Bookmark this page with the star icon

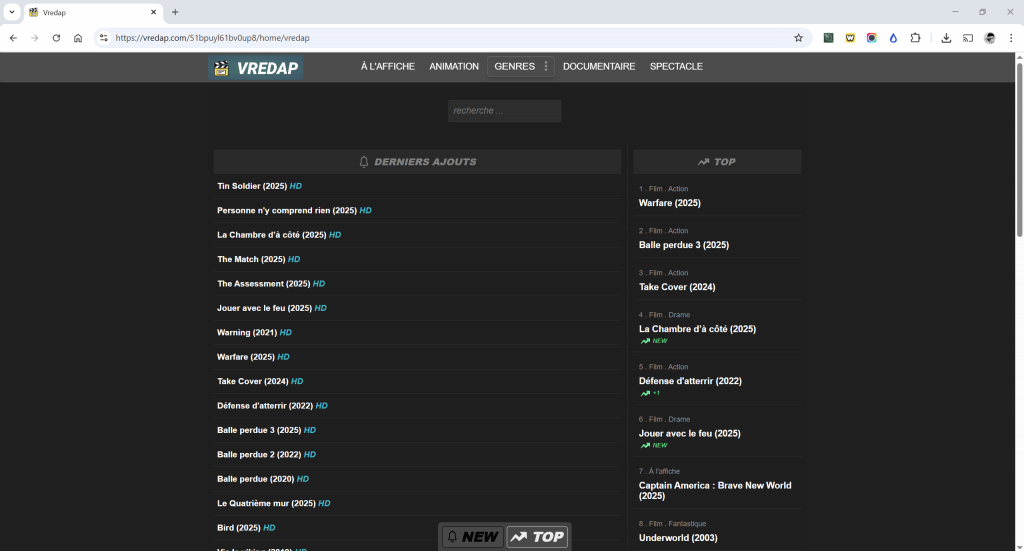coord(798,38)
